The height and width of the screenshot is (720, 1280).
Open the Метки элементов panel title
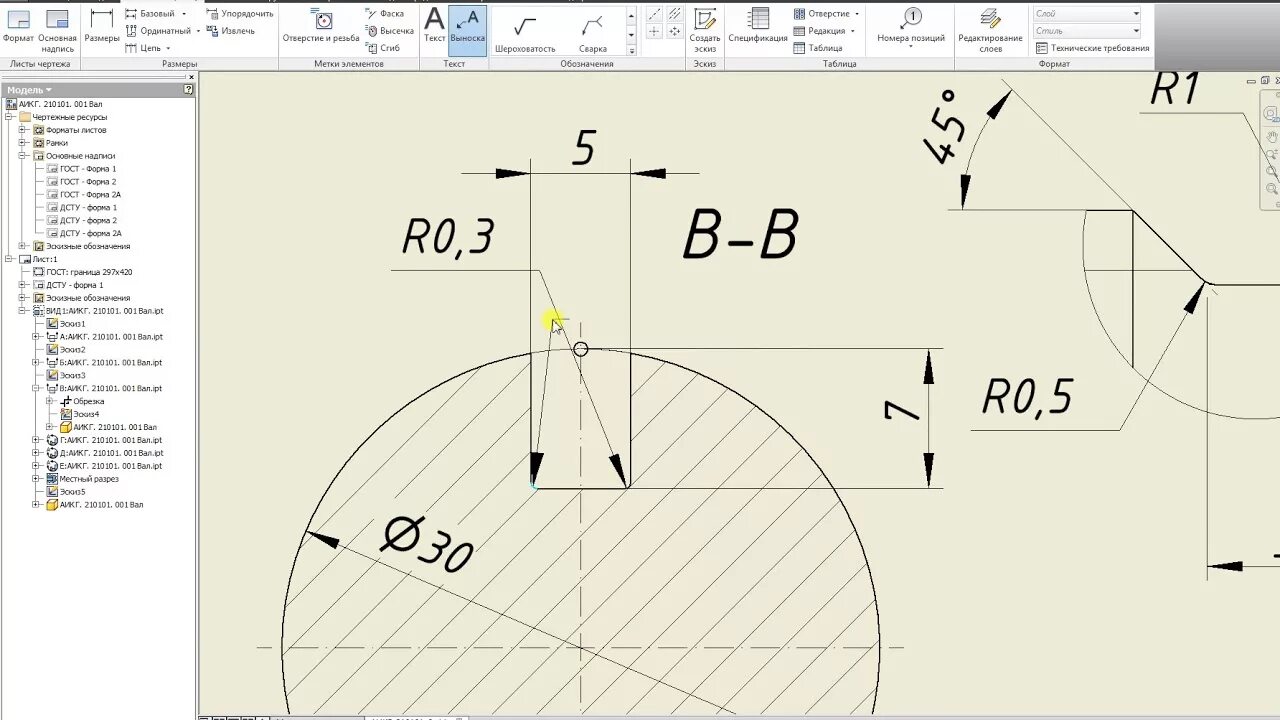coord(349,64)
